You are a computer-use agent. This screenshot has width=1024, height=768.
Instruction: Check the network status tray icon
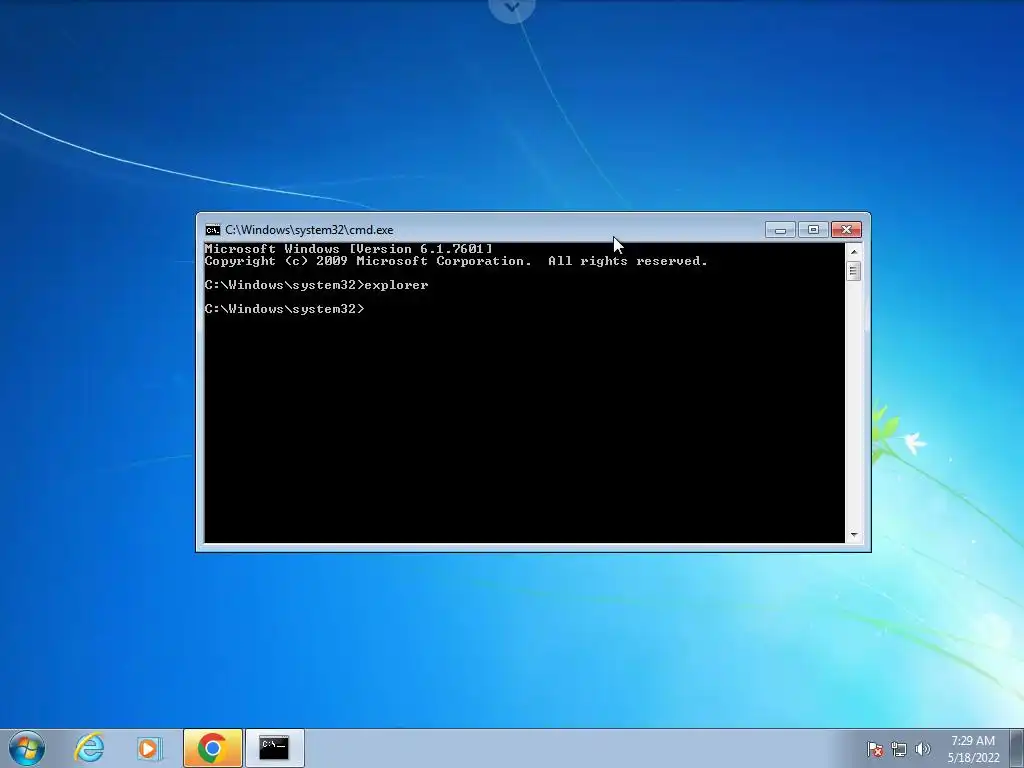point(899,749)
